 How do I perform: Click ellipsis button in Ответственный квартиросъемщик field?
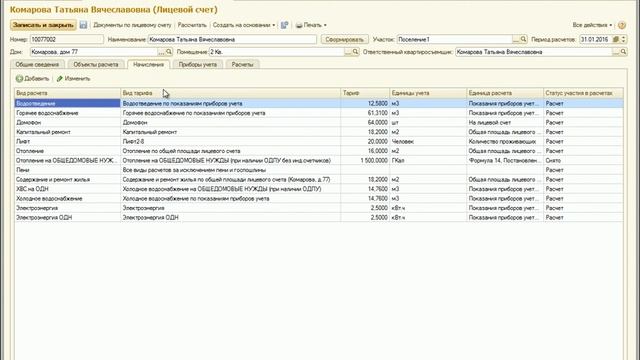[x=616, y=52]
